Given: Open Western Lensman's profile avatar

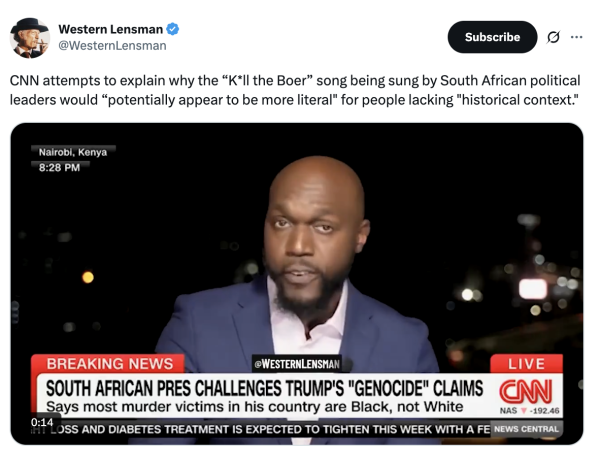Looking at the screenshot, I should [x=30, y=38].
